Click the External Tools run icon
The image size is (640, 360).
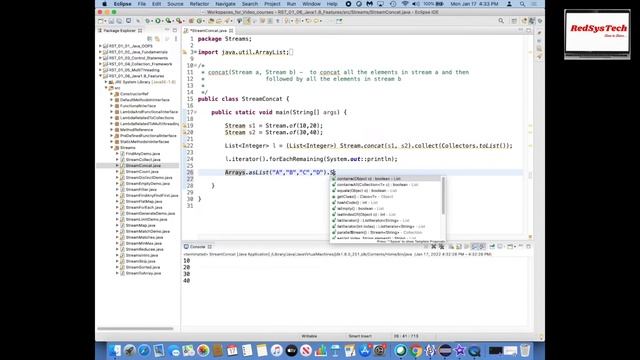point(179,21)
